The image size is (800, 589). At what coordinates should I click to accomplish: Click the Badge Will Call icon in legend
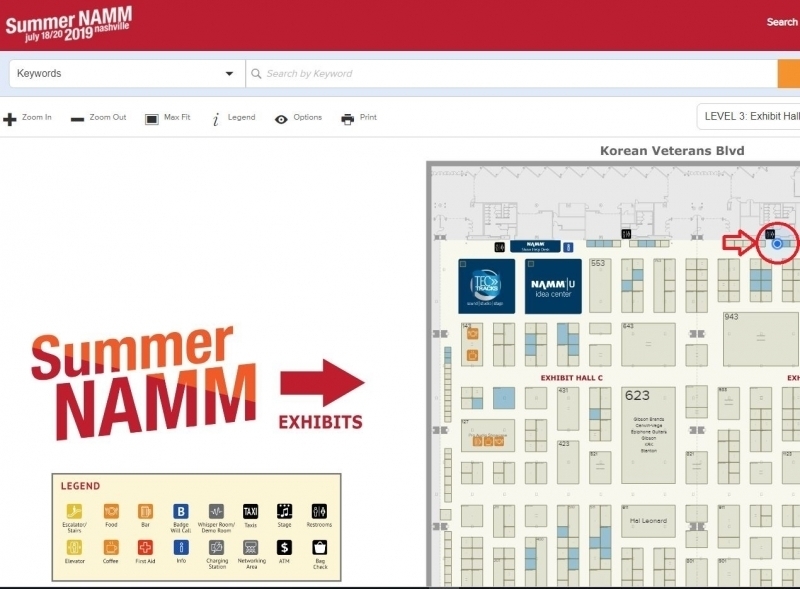click(x=181, y=511)
